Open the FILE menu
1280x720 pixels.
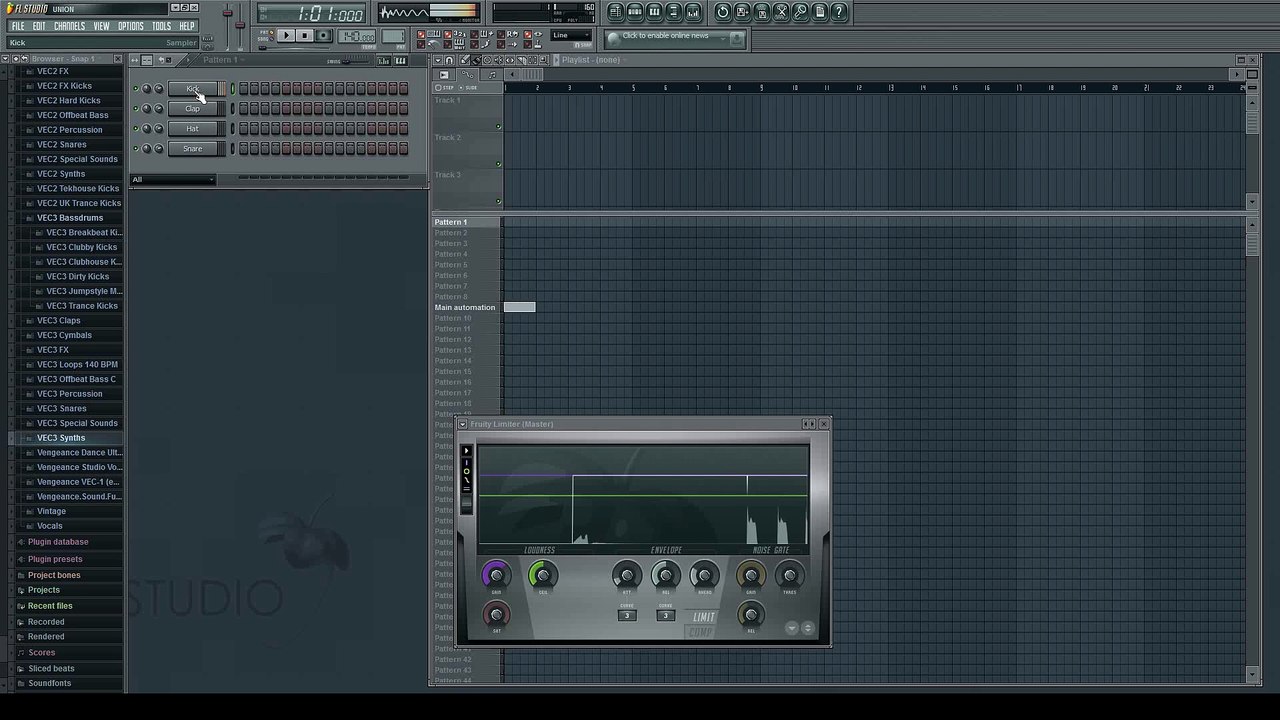[18, 26]
